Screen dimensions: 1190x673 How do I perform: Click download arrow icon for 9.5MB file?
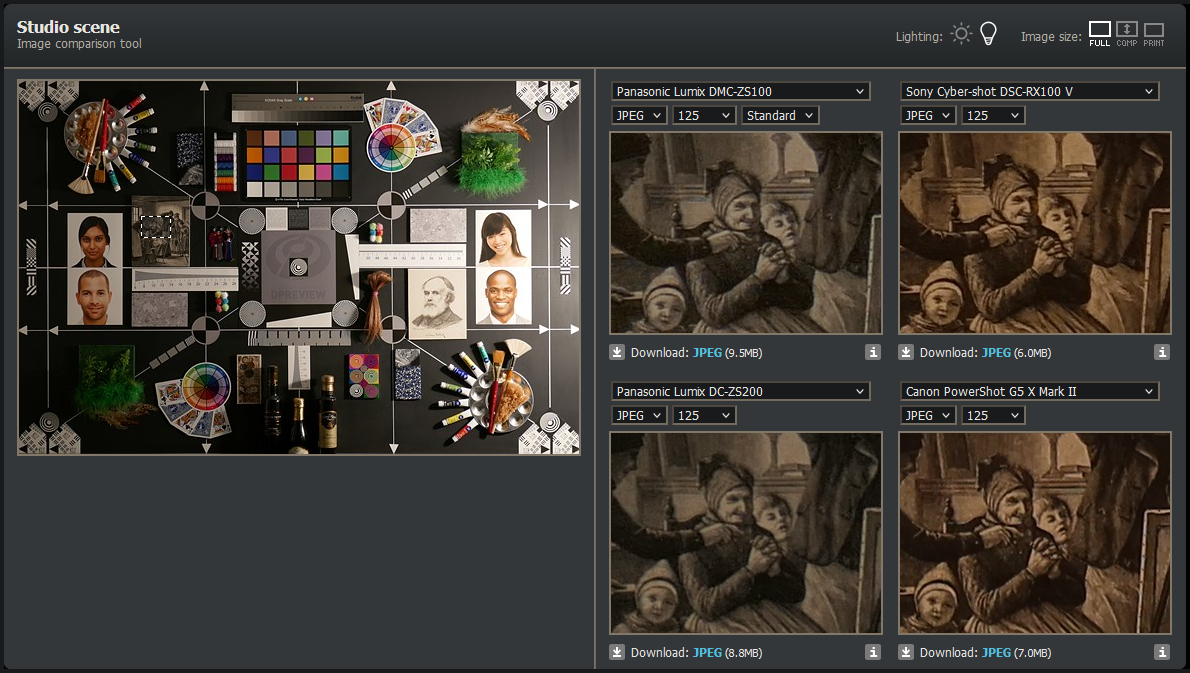[x=617, y=352]
